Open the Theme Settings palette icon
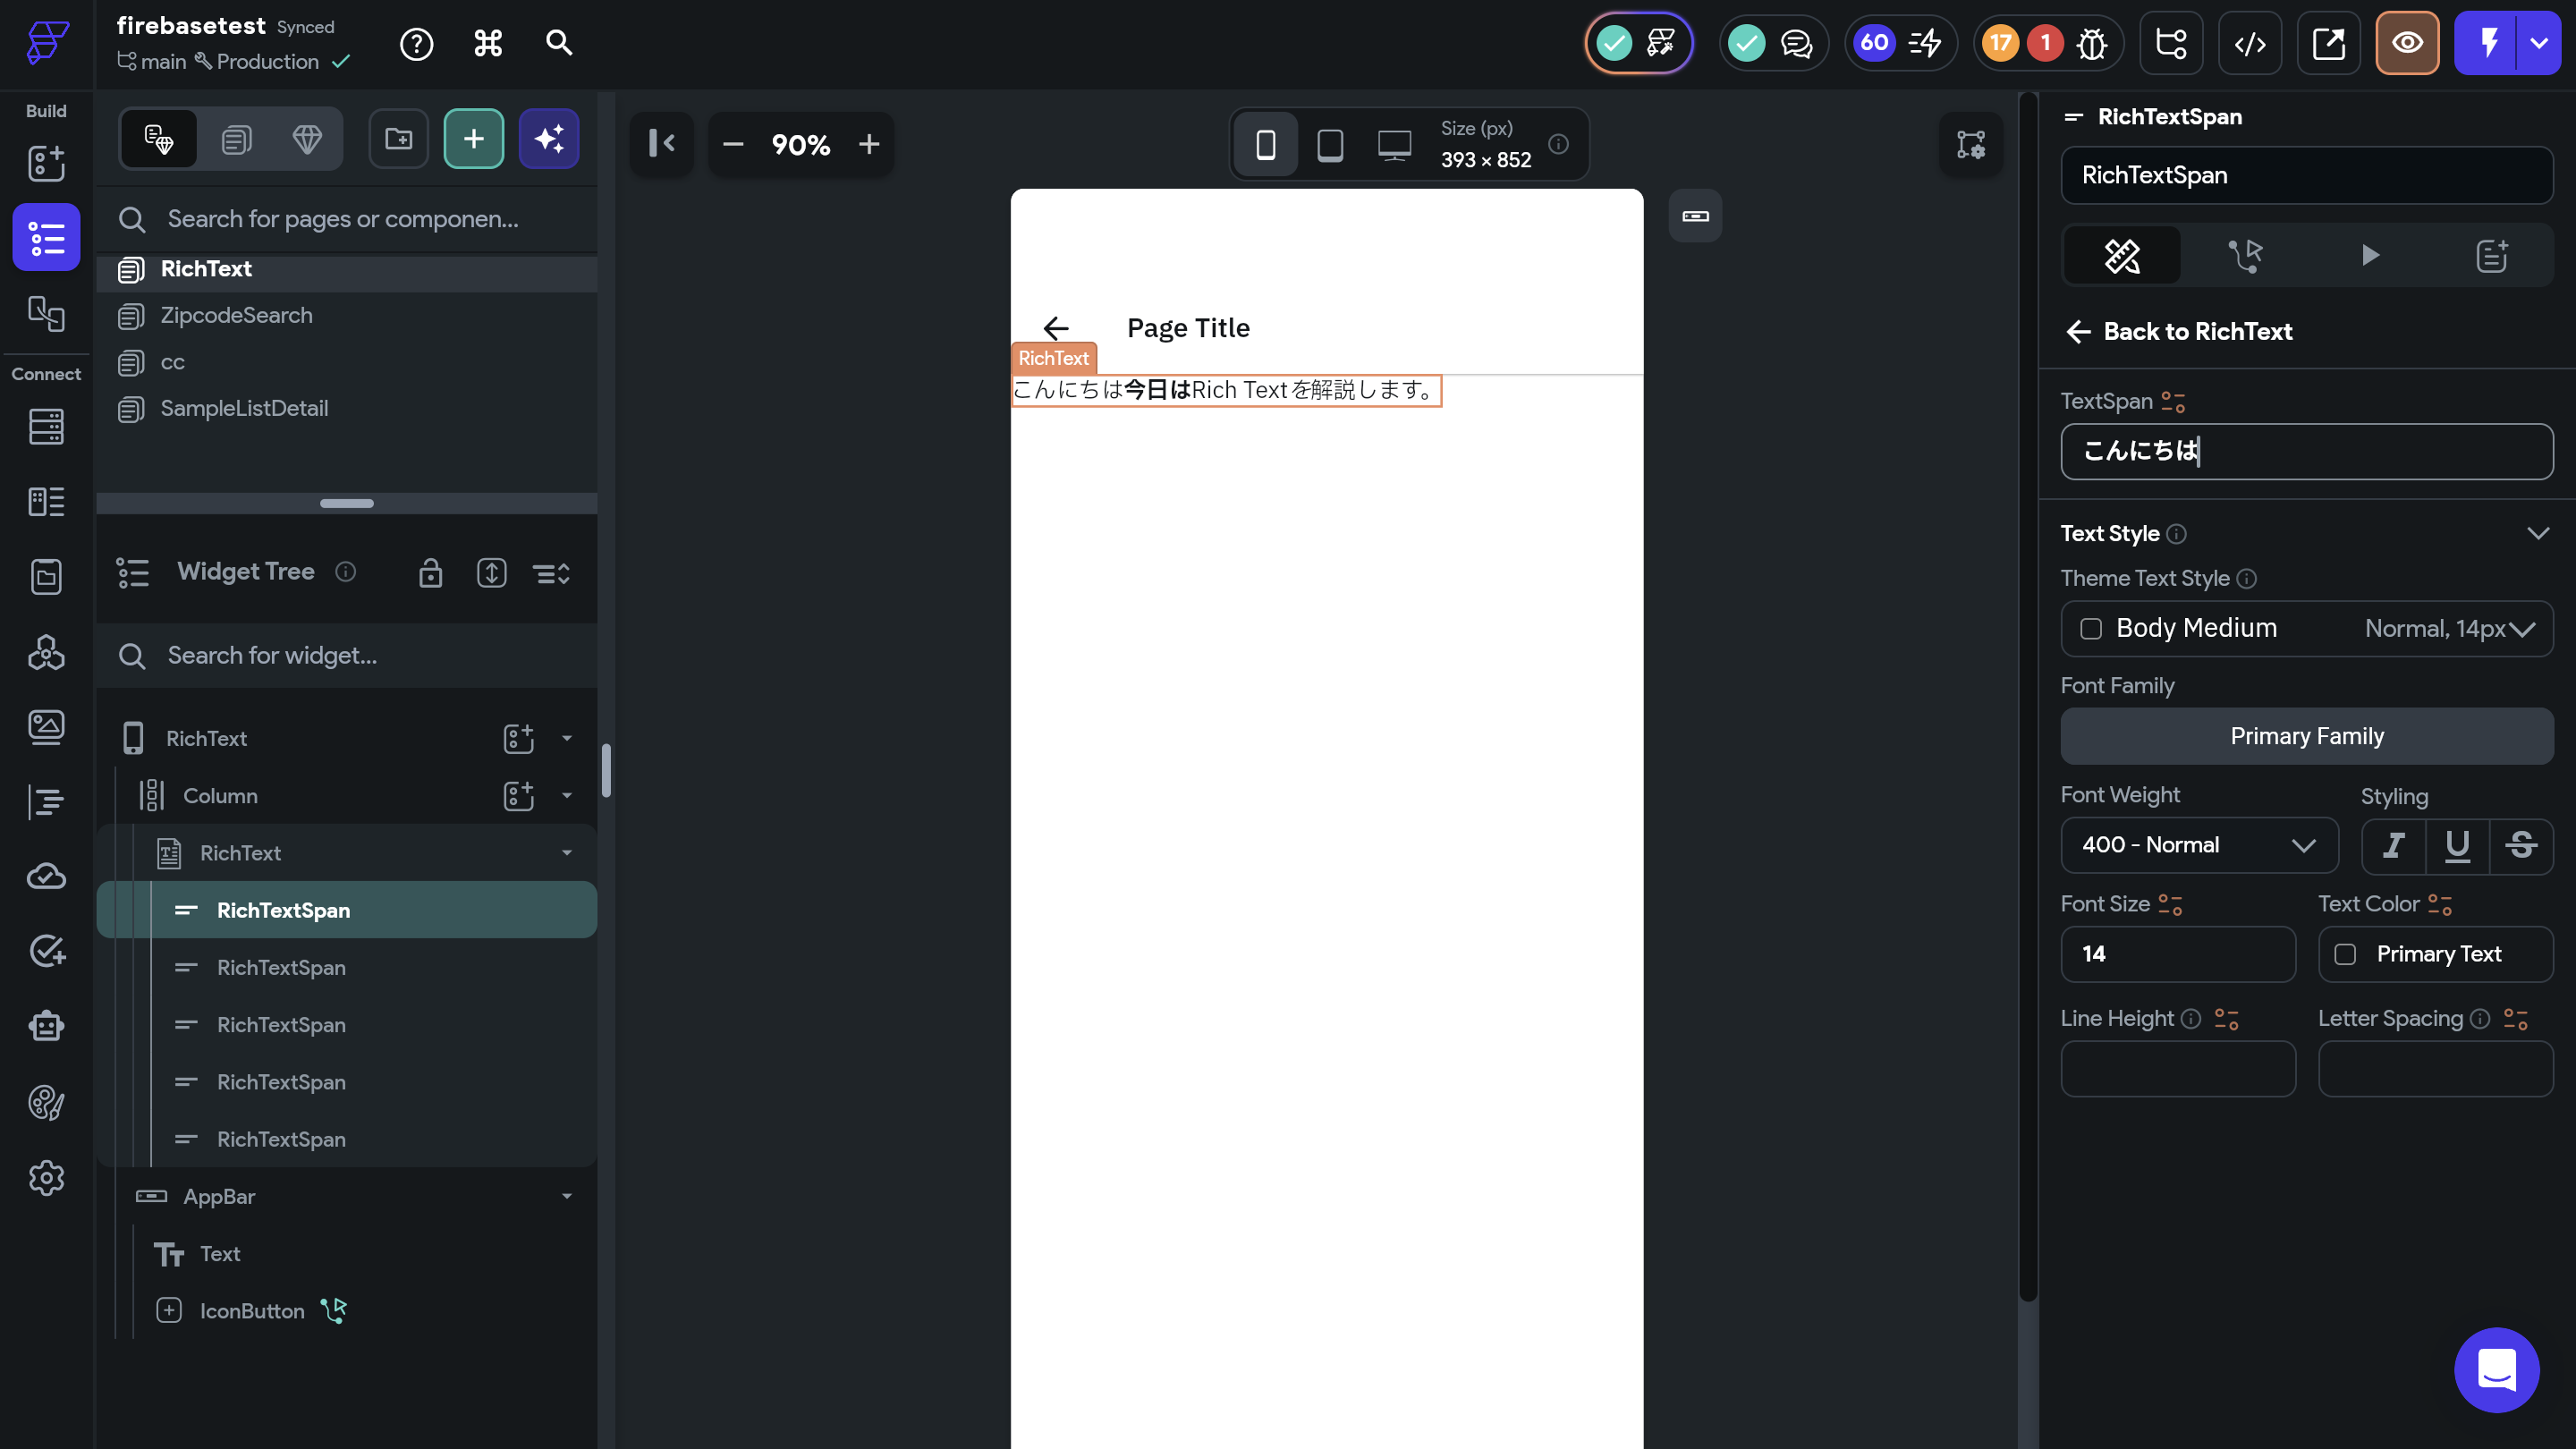The width and height of the screenshot is (2576, 1449). [46, 1103]
